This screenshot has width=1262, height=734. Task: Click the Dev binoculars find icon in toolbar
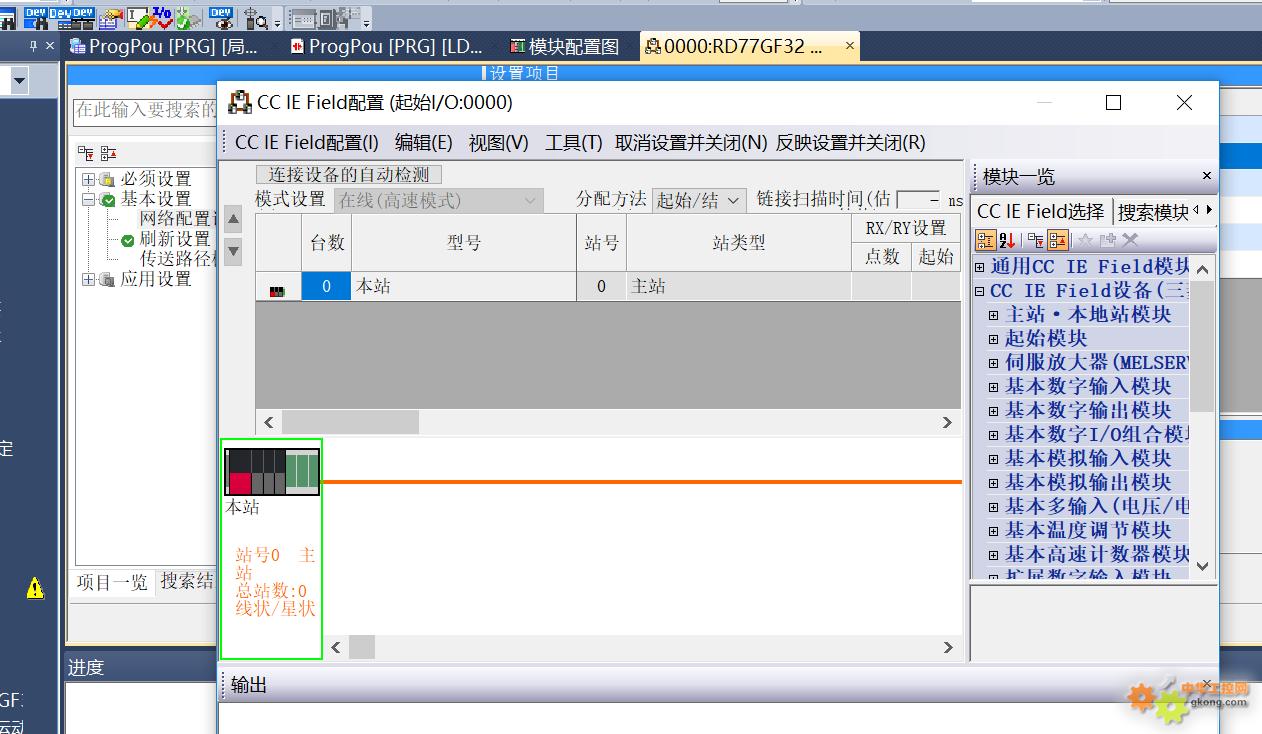click(35, 17)
